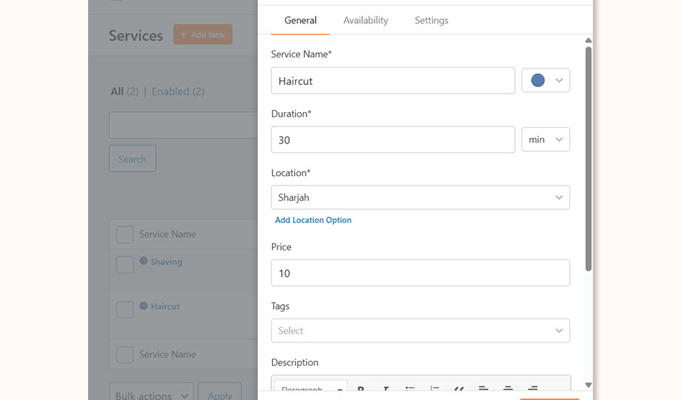The width and height of the screenshot is (681, 400).
Task: Open the Location dropdown showing Sharjah
Action: 420,198
